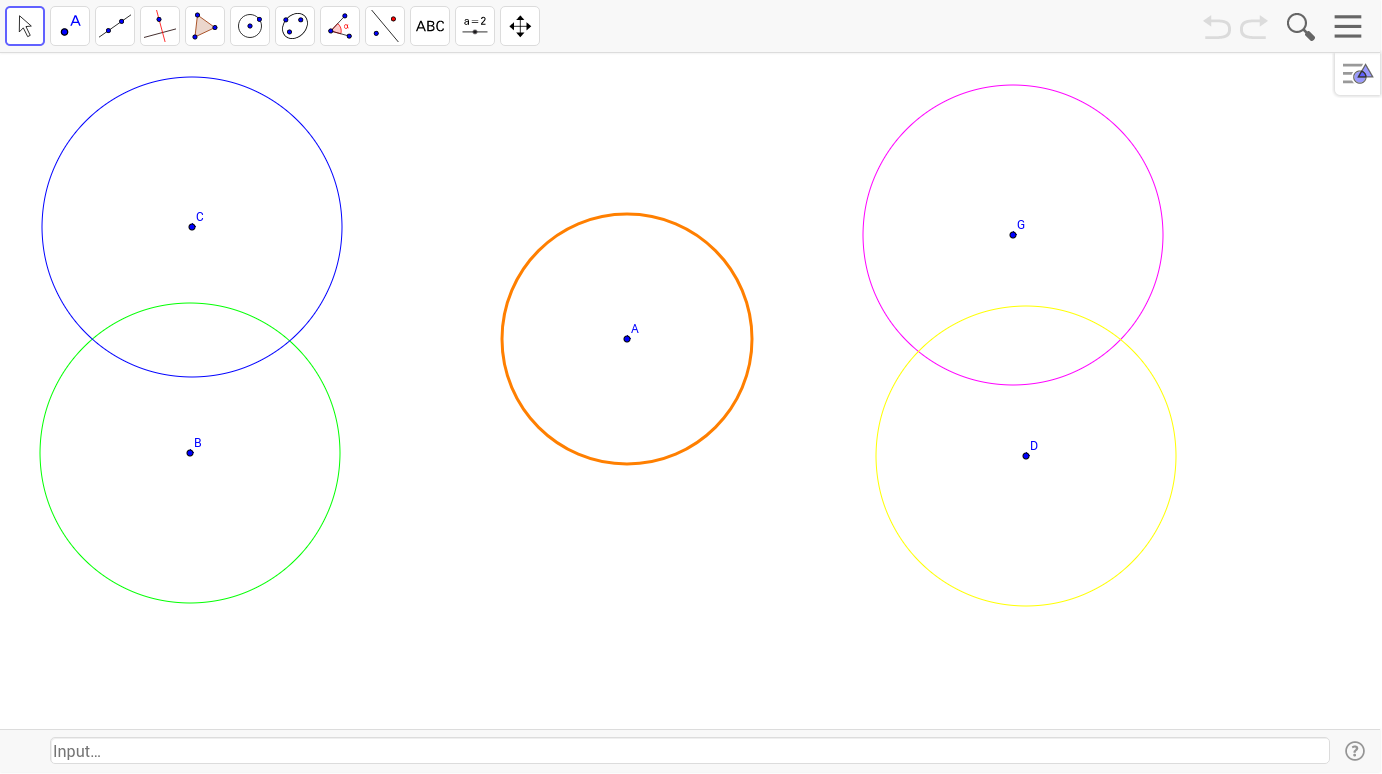Open the search magnifier

[x=1300, y=27]
